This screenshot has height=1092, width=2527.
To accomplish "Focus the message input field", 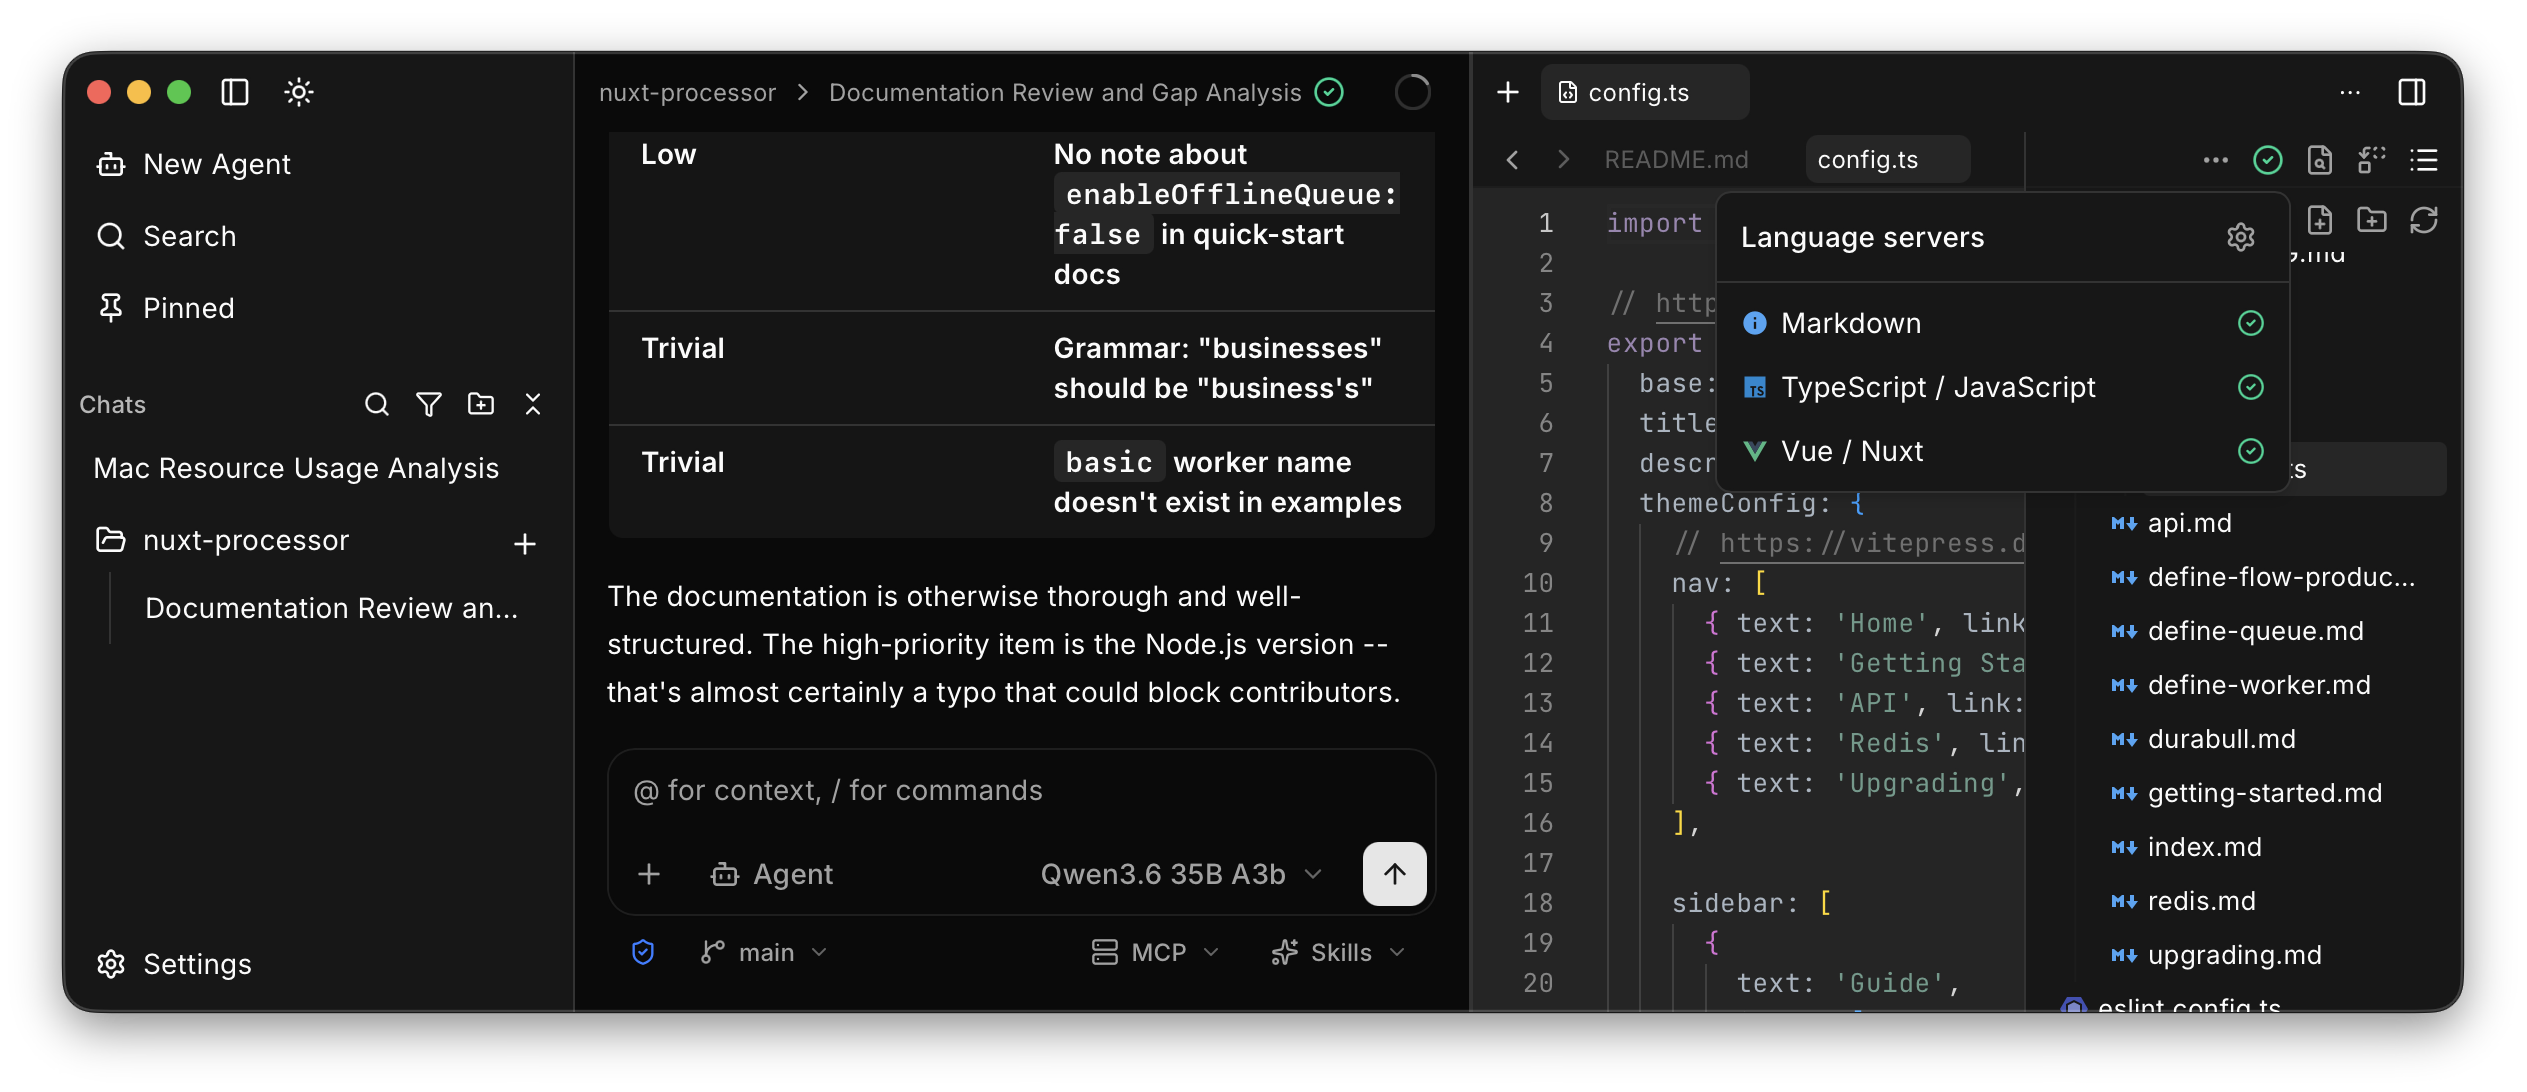I will [1022, 790].
